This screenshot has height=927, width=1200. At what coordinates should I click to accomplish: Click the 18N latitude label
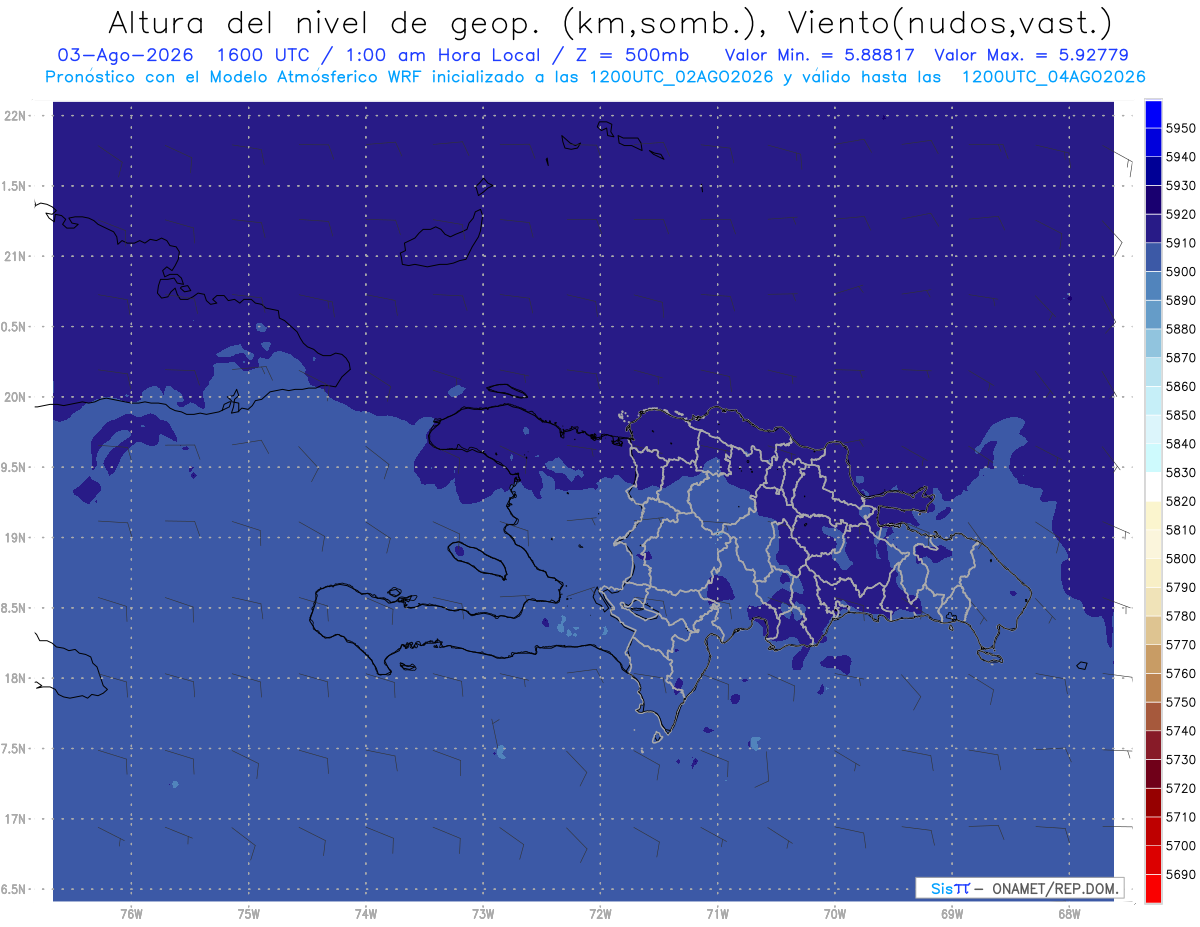point(17,679)
